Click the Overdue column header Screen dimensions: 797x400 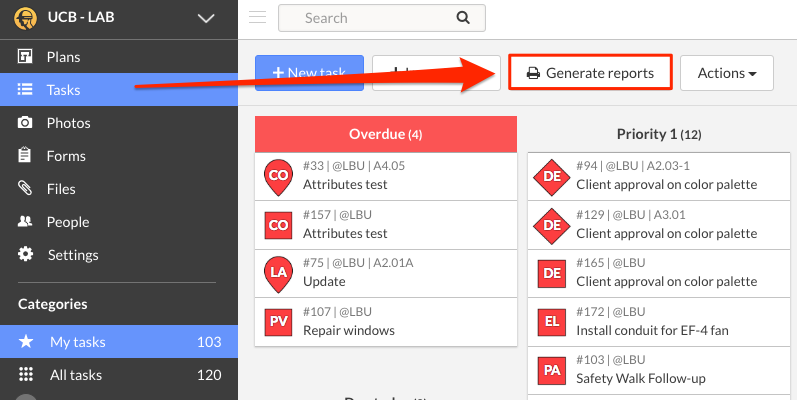385,134
